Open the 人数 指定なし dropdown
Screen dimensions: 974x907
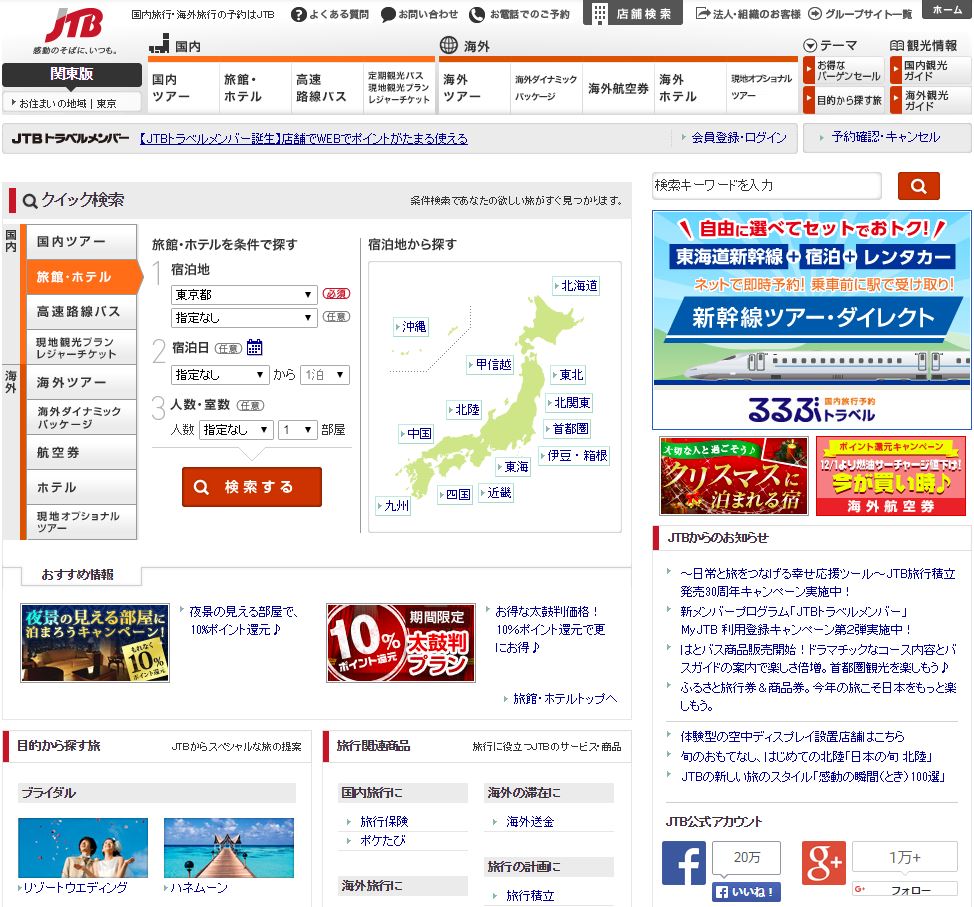click(x=236, y=429)
